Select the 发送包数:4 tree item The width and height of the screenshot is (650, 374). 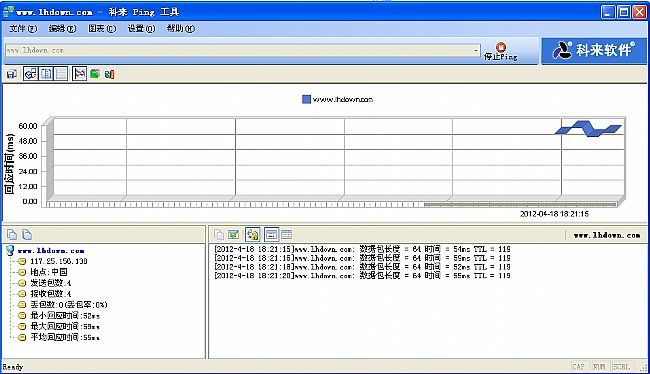(x=51, y=283)
